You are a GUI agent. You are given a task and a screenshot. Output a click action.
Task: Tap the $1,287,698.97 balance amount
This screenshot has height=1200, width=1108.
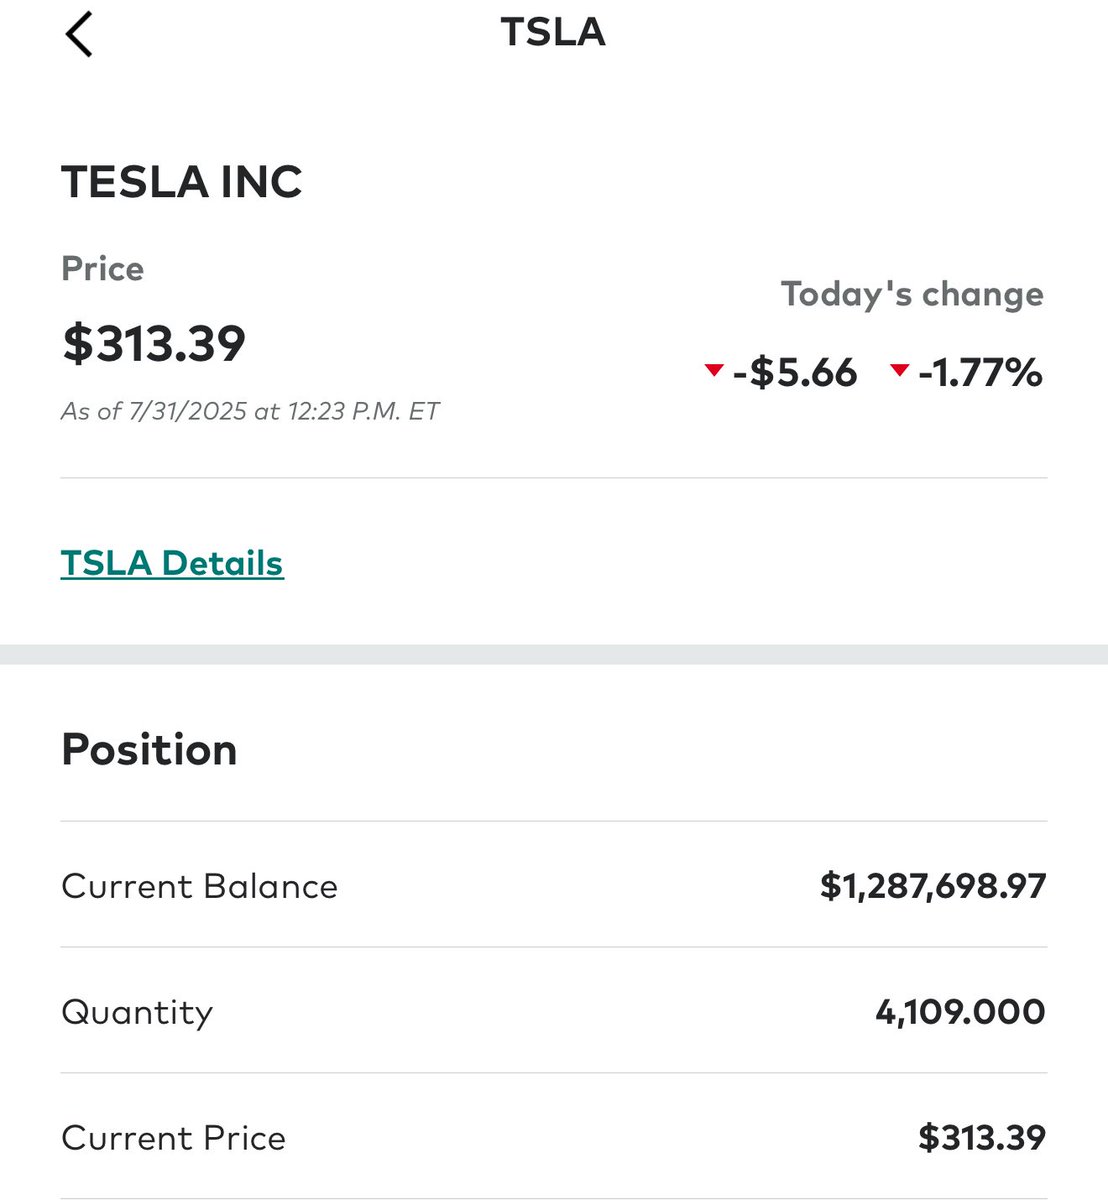click(x=933, y=886)
